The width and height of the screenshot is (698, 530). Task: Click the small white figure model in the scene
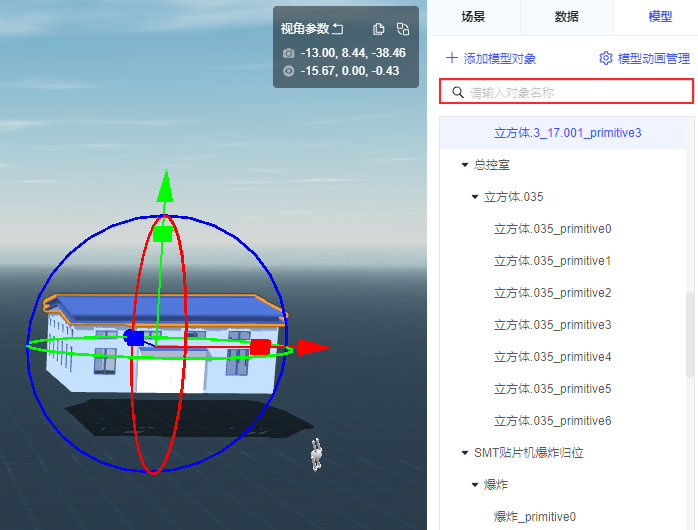316,454
